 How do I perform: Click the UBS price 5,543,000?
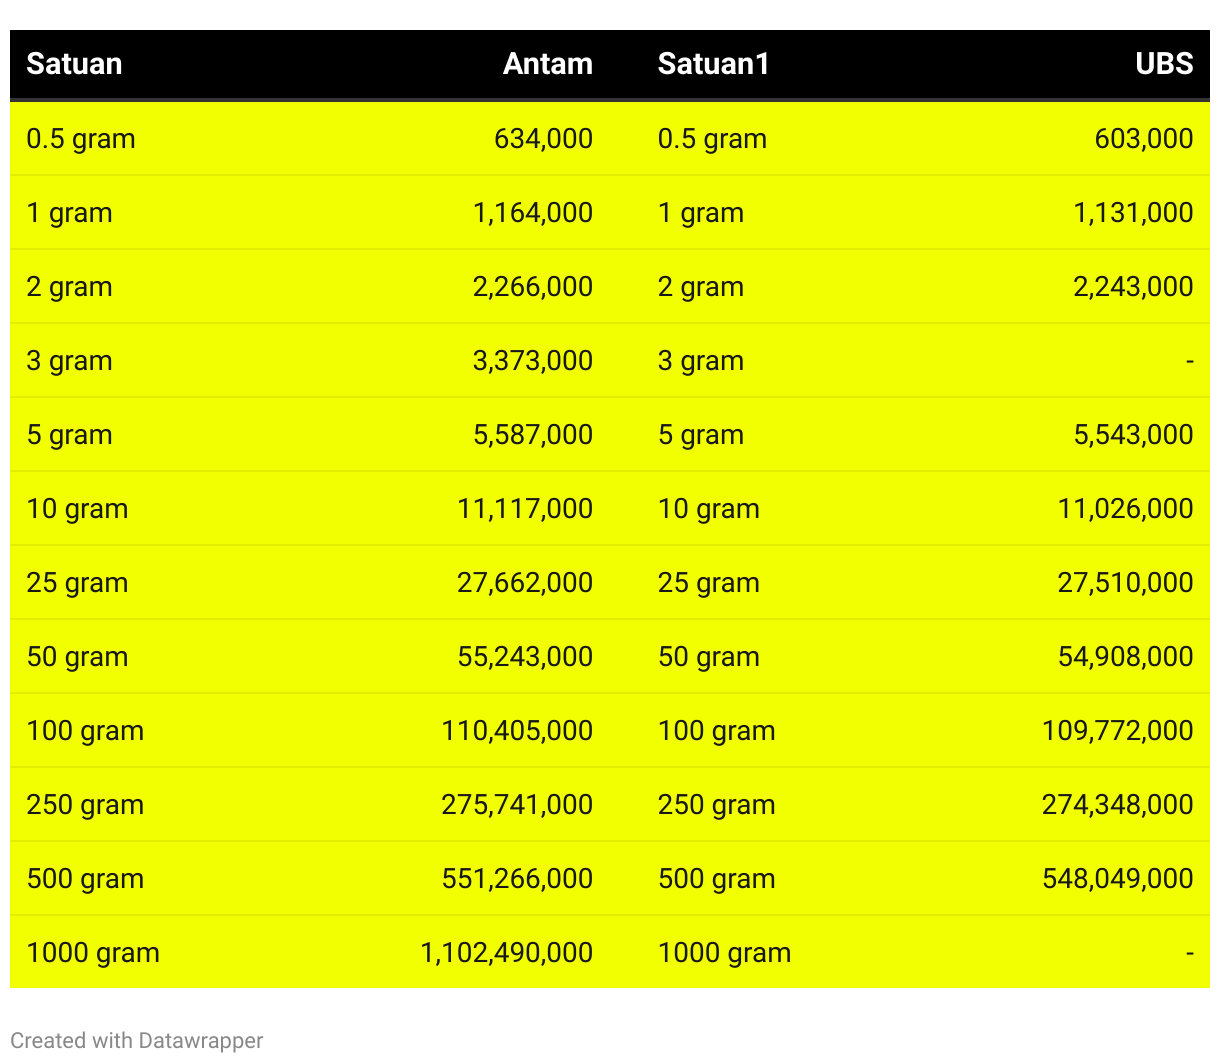point(1134,435)
